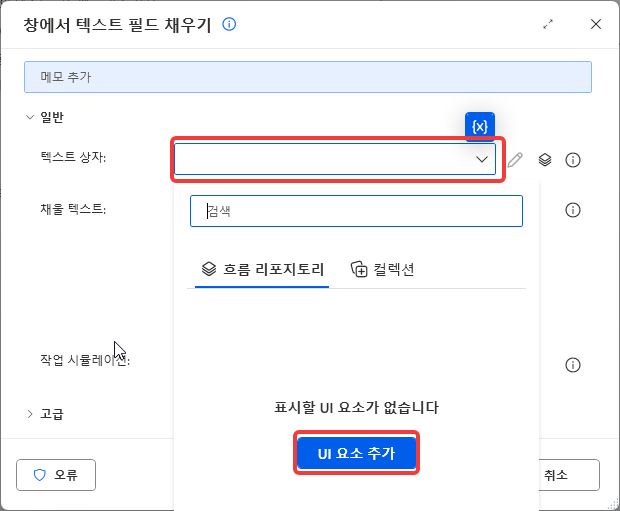
Task: Show info for the 작업 시뮬레이션 option
Action: coord(573,365)
